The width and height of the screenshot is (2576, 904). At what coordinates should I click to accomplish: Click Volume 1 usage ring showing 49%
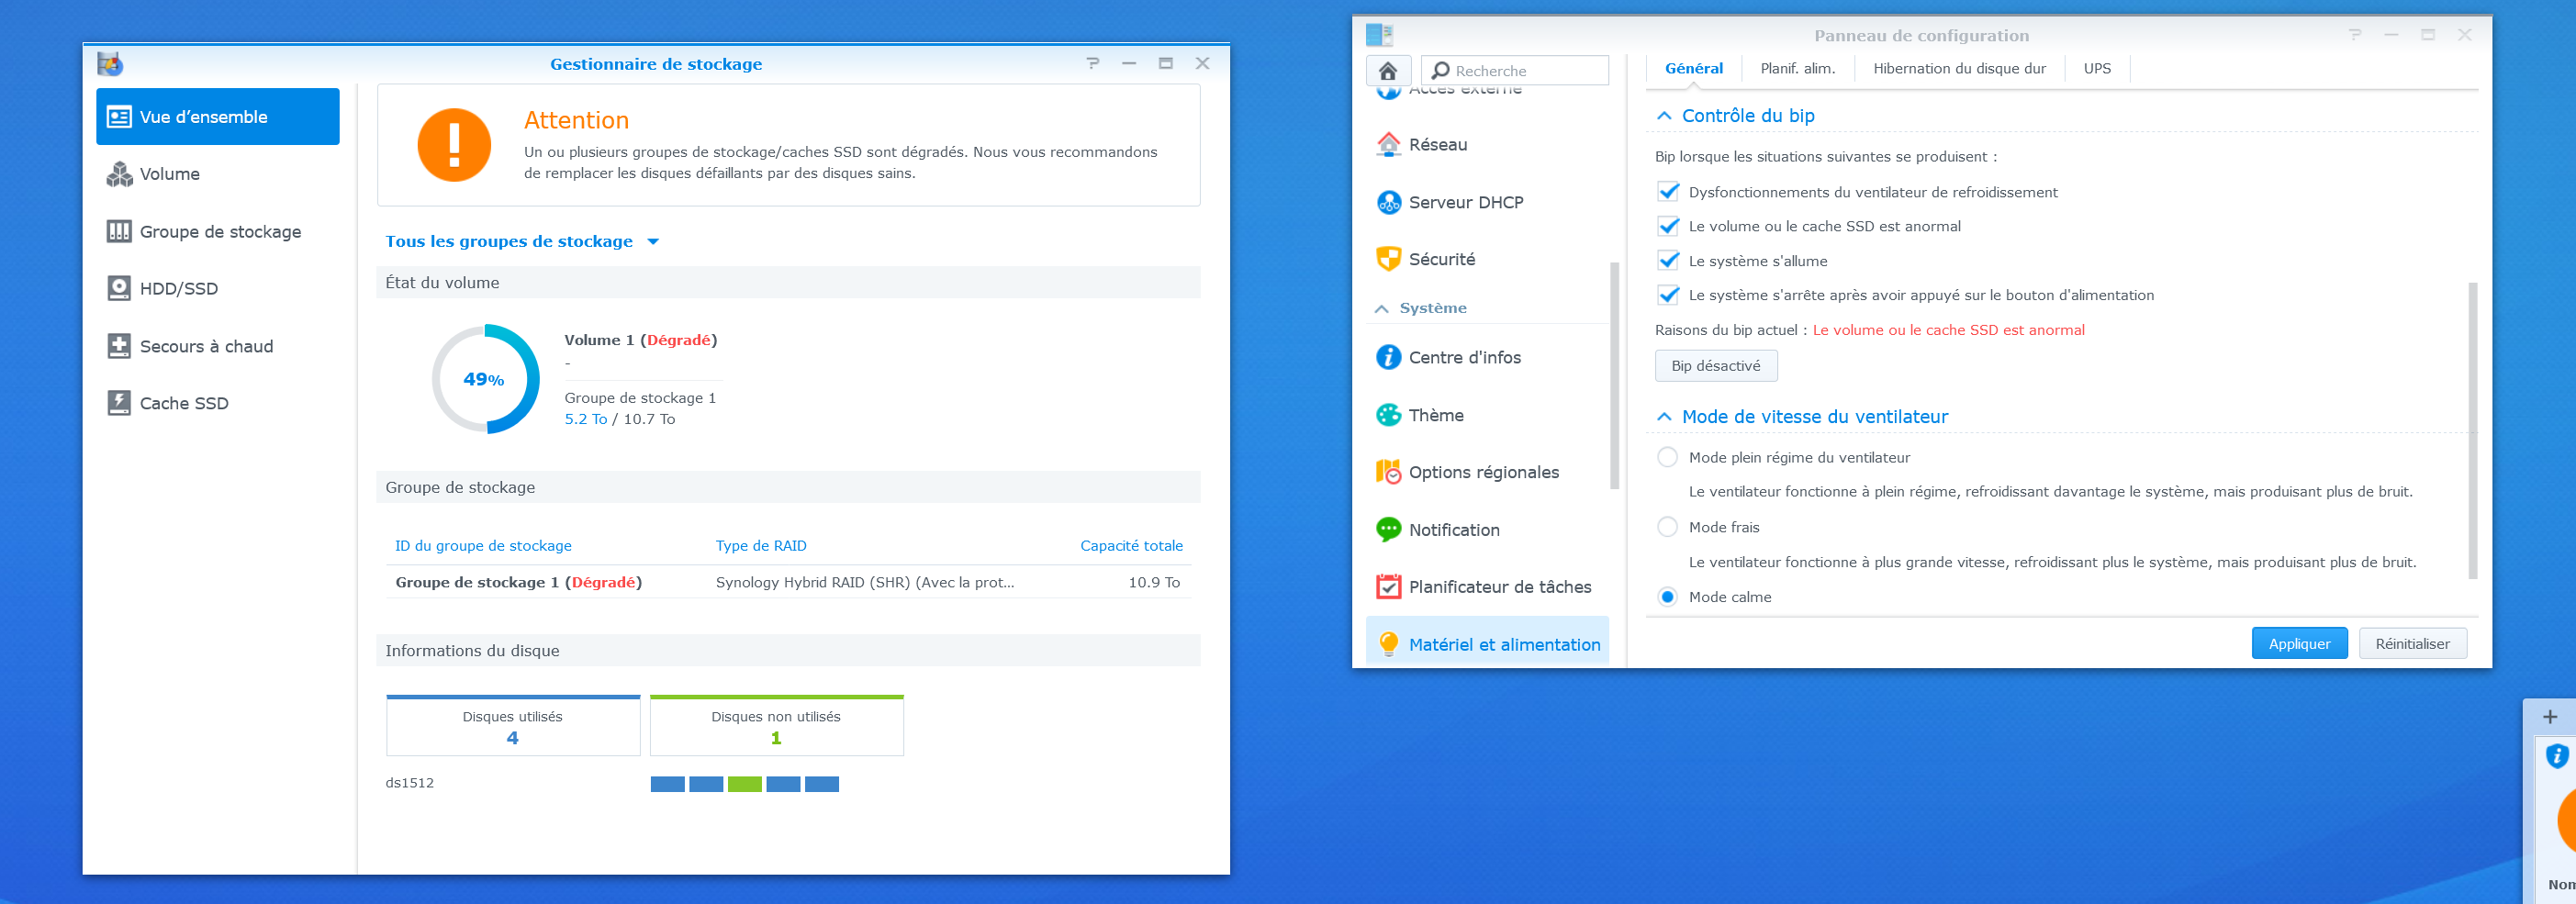tap(485, 379)
